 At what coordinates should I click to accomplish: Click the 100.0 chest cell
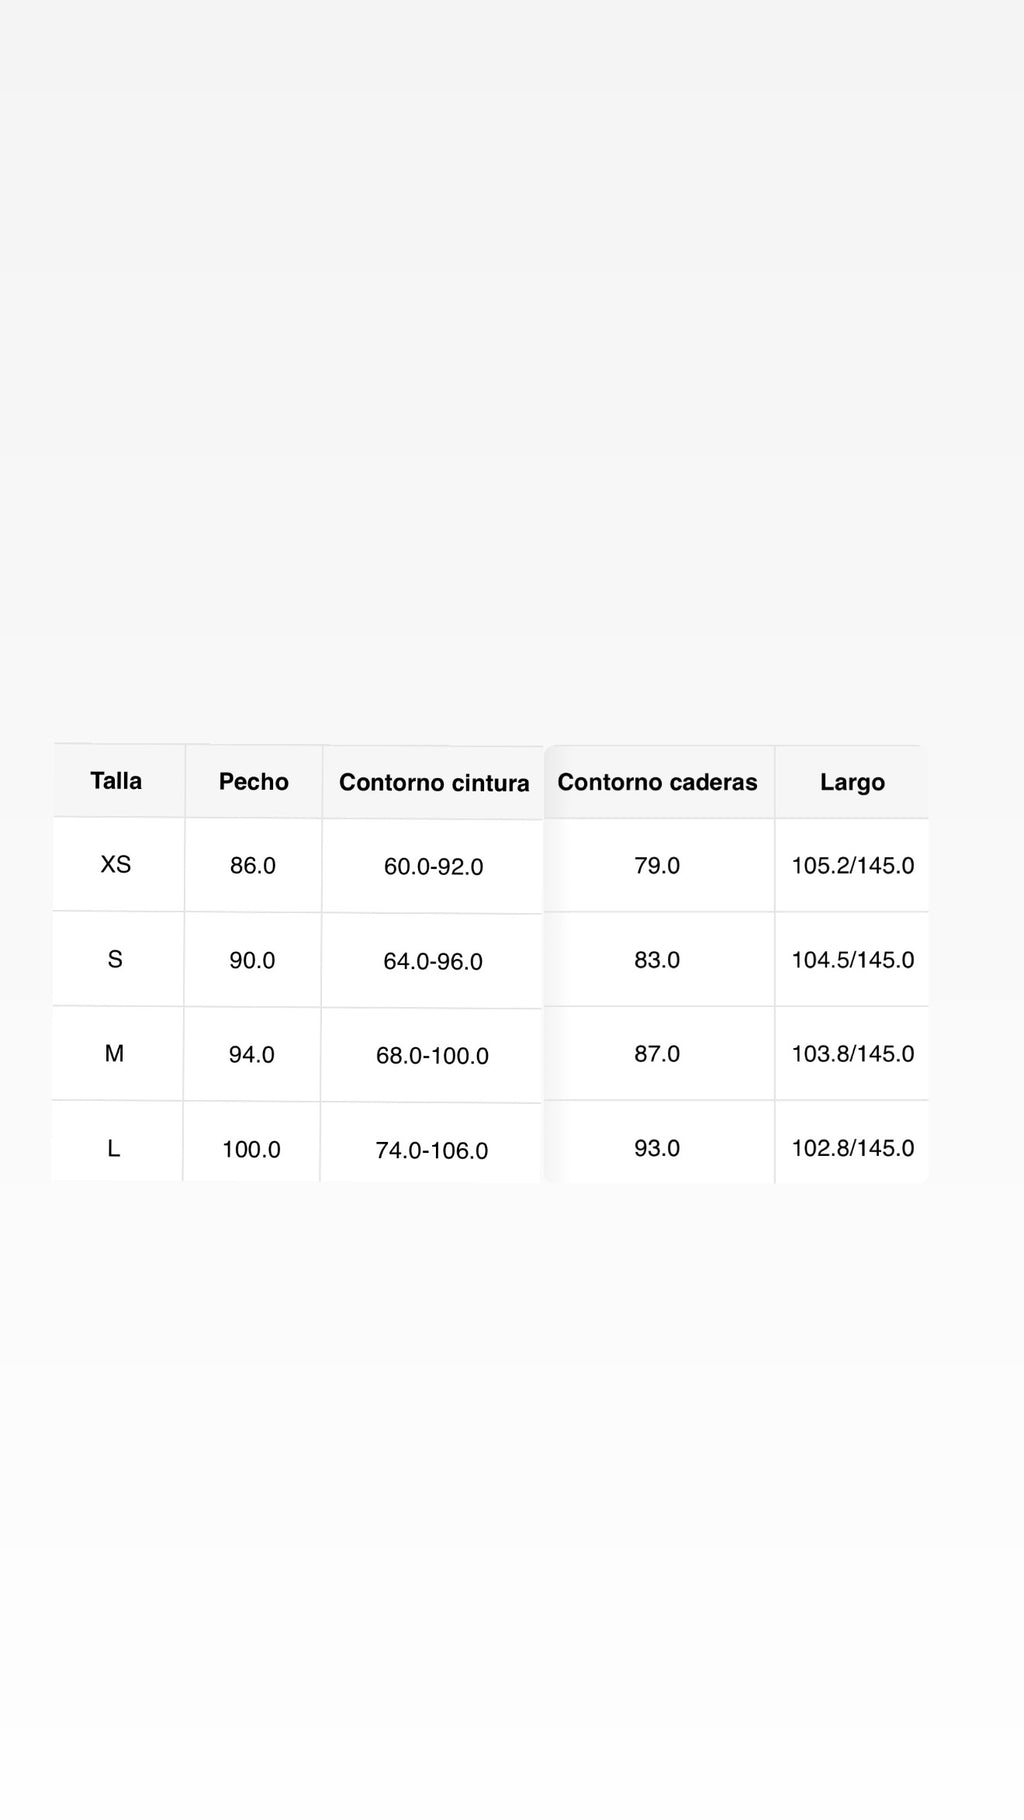click(x=251, y=1149)
